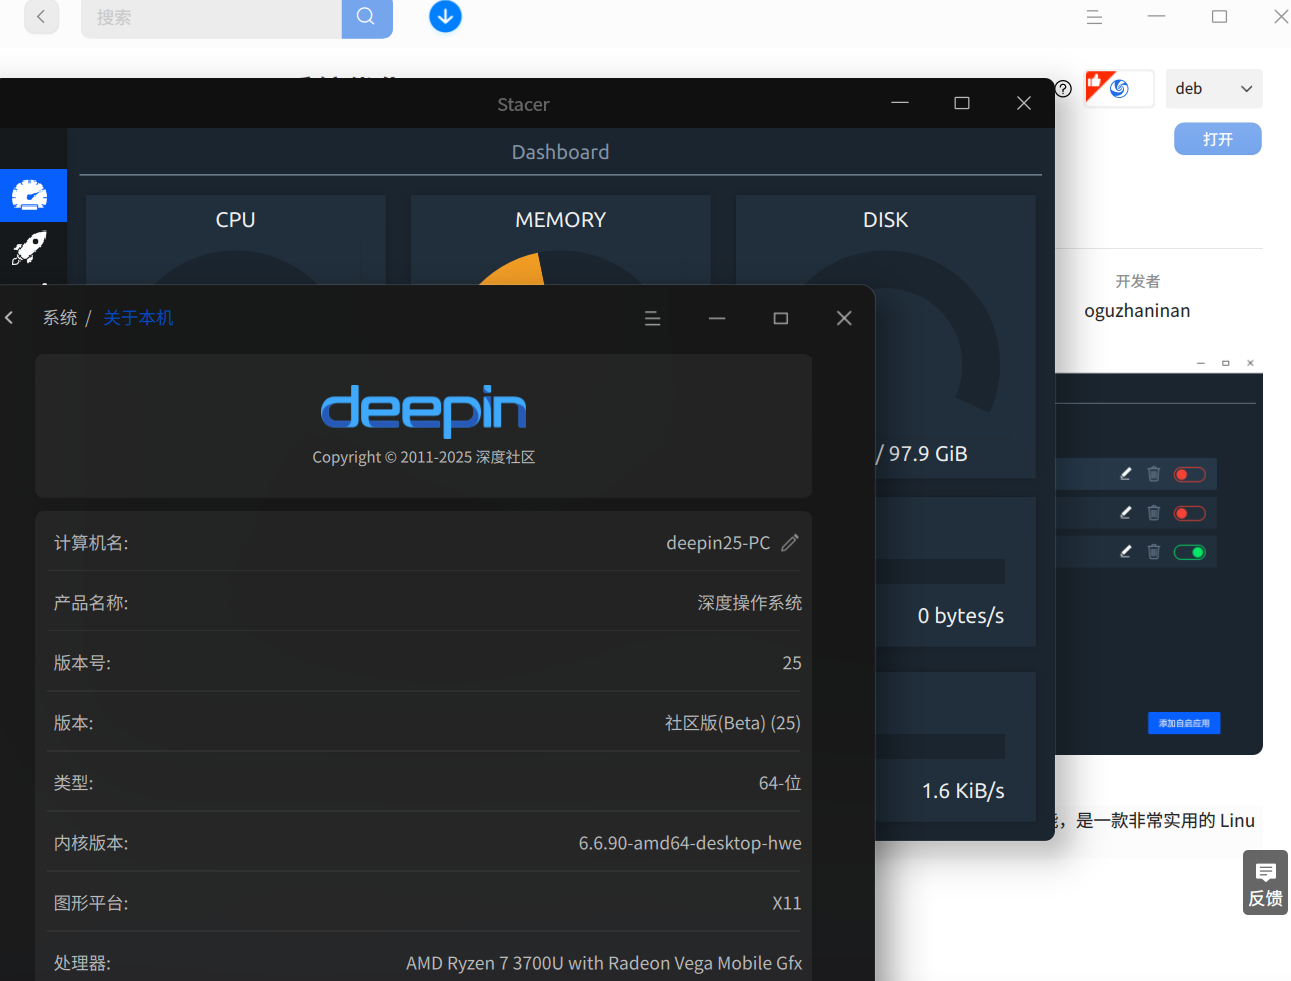Viewport: 1291px width, 981px height.
Task: Click the AMD Ryzen 7 3700U processor text
Action: click(x=604, y=963)
